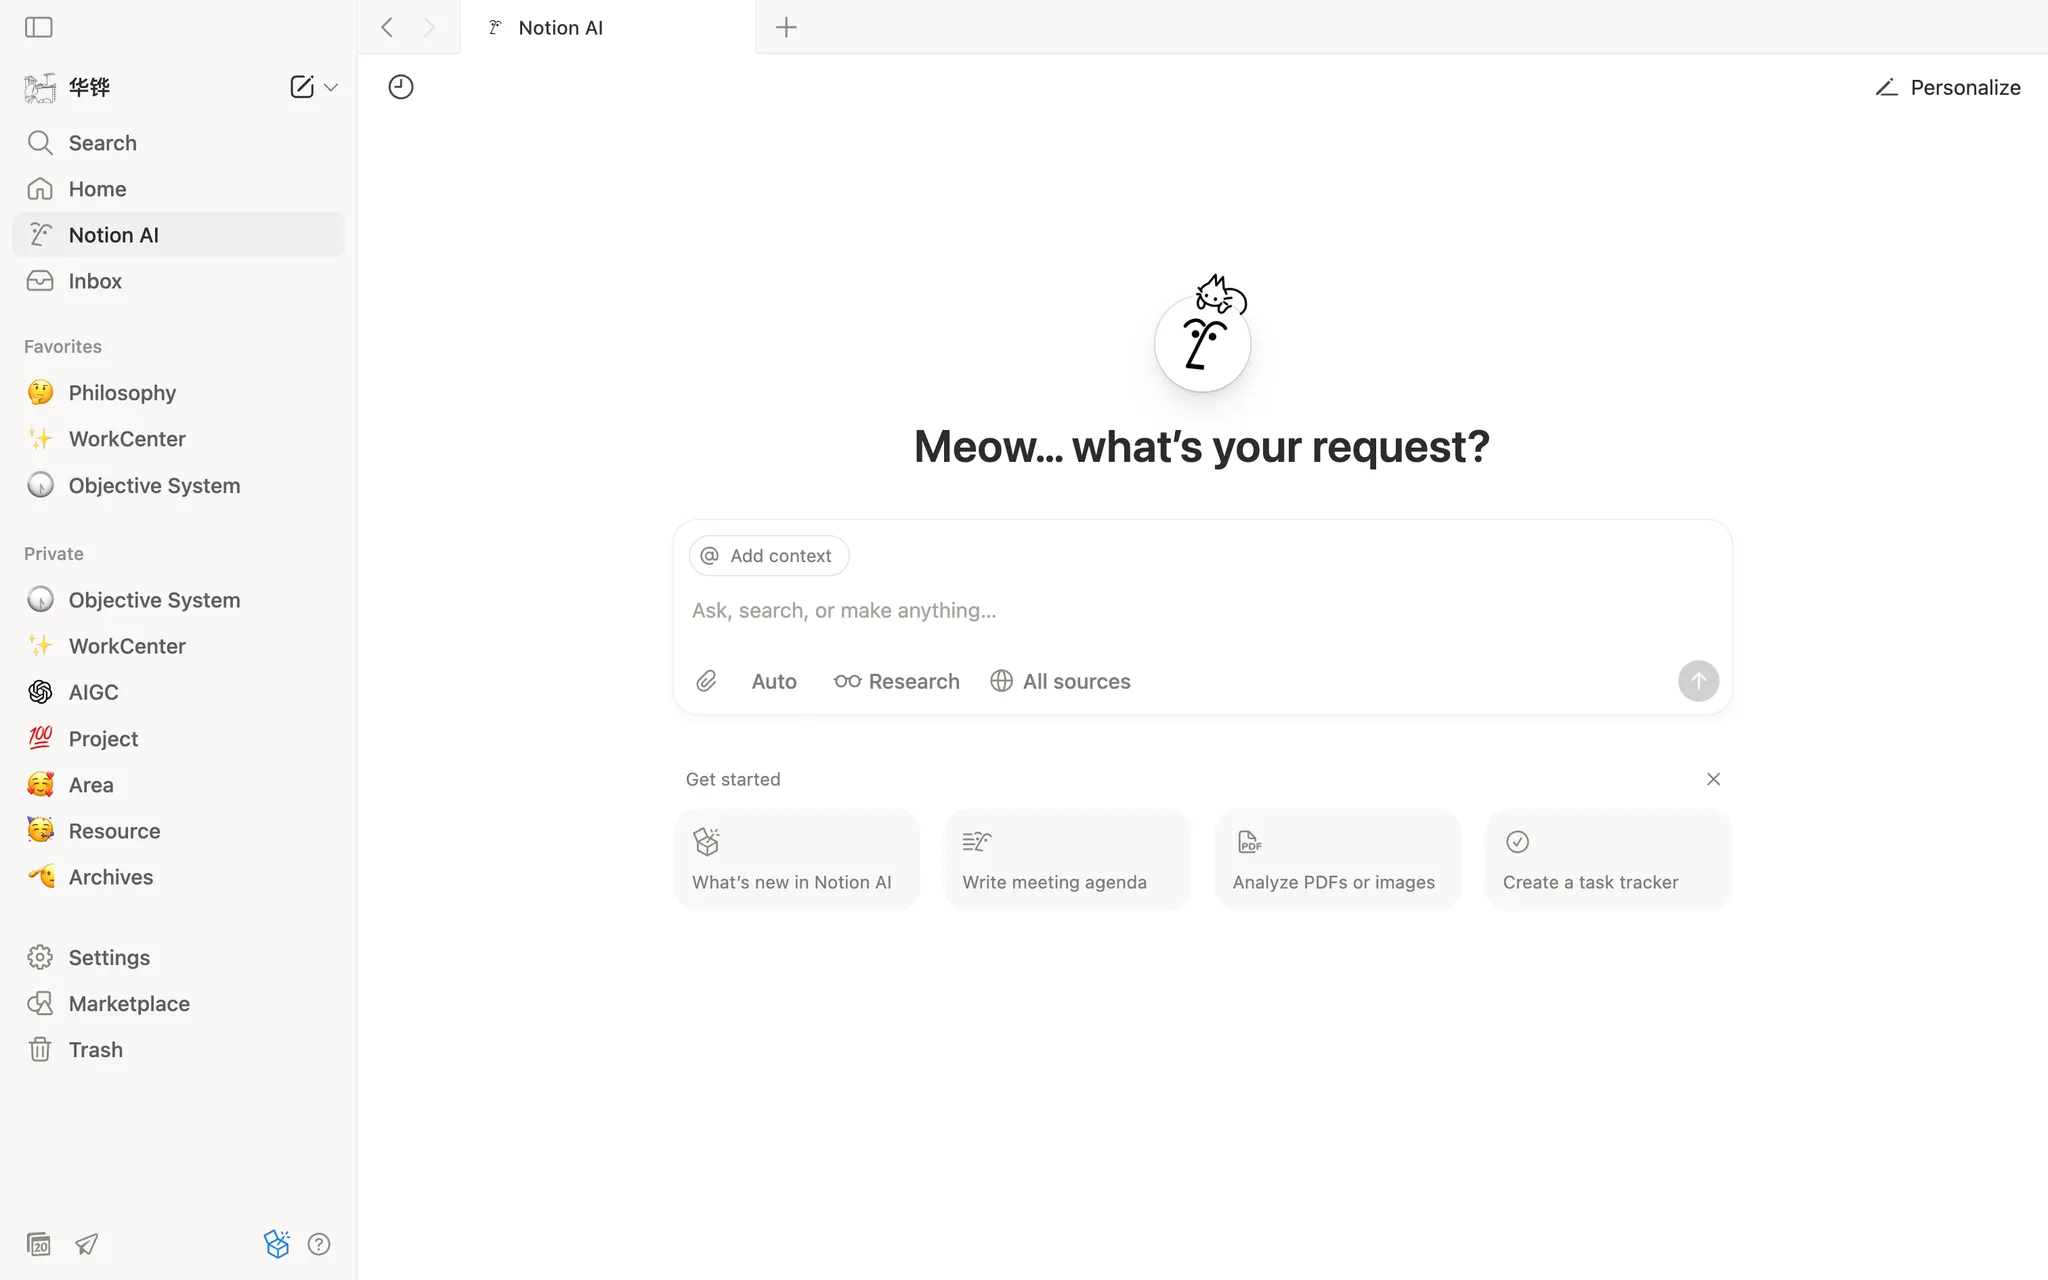This screenshot has height=1280, width=2048.
Task: Click the calendar icon at bottom left
Action: (x=39, y=1244)
